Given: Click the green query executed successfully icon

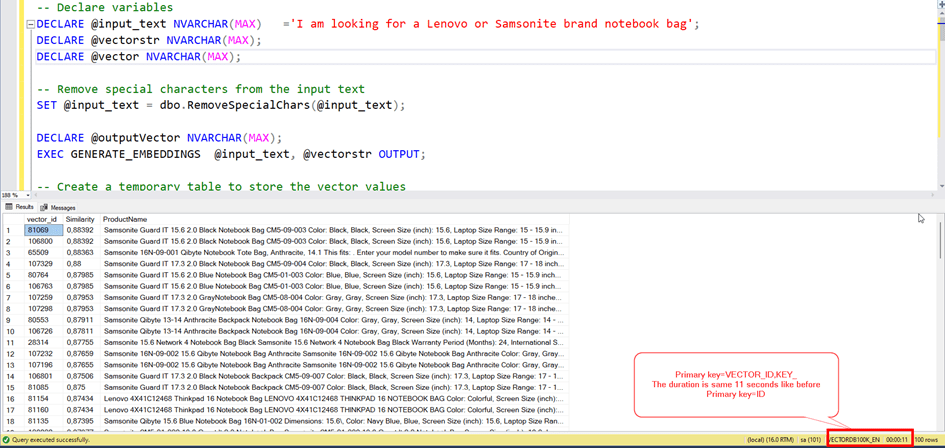Looking at the screenshot, I should point(7,440).
